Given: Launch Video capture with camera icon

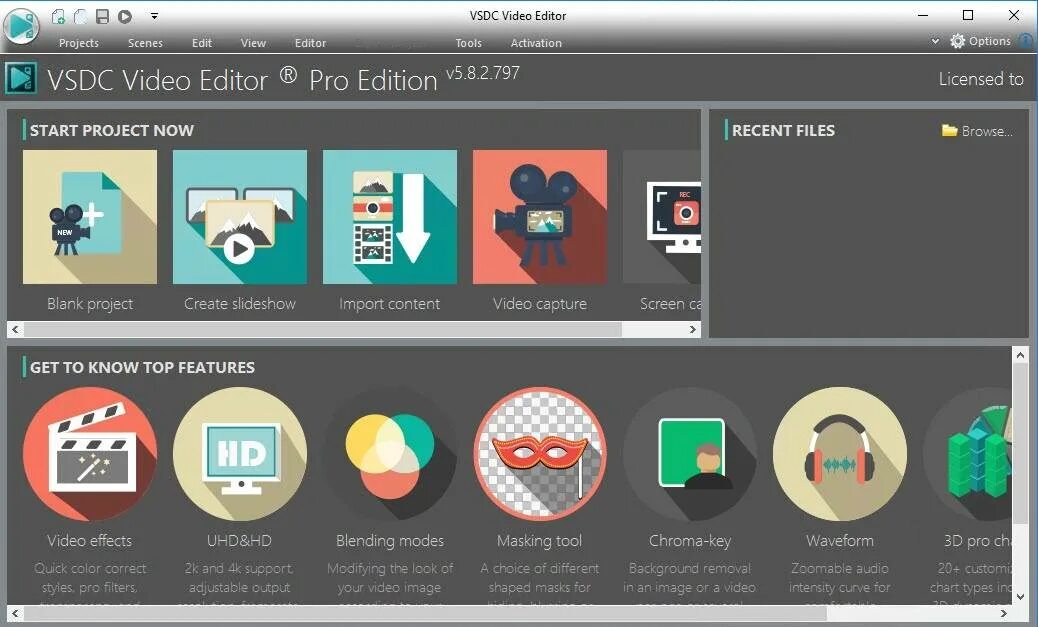Looking at the screenshot, I should click(x=540, y=217).
